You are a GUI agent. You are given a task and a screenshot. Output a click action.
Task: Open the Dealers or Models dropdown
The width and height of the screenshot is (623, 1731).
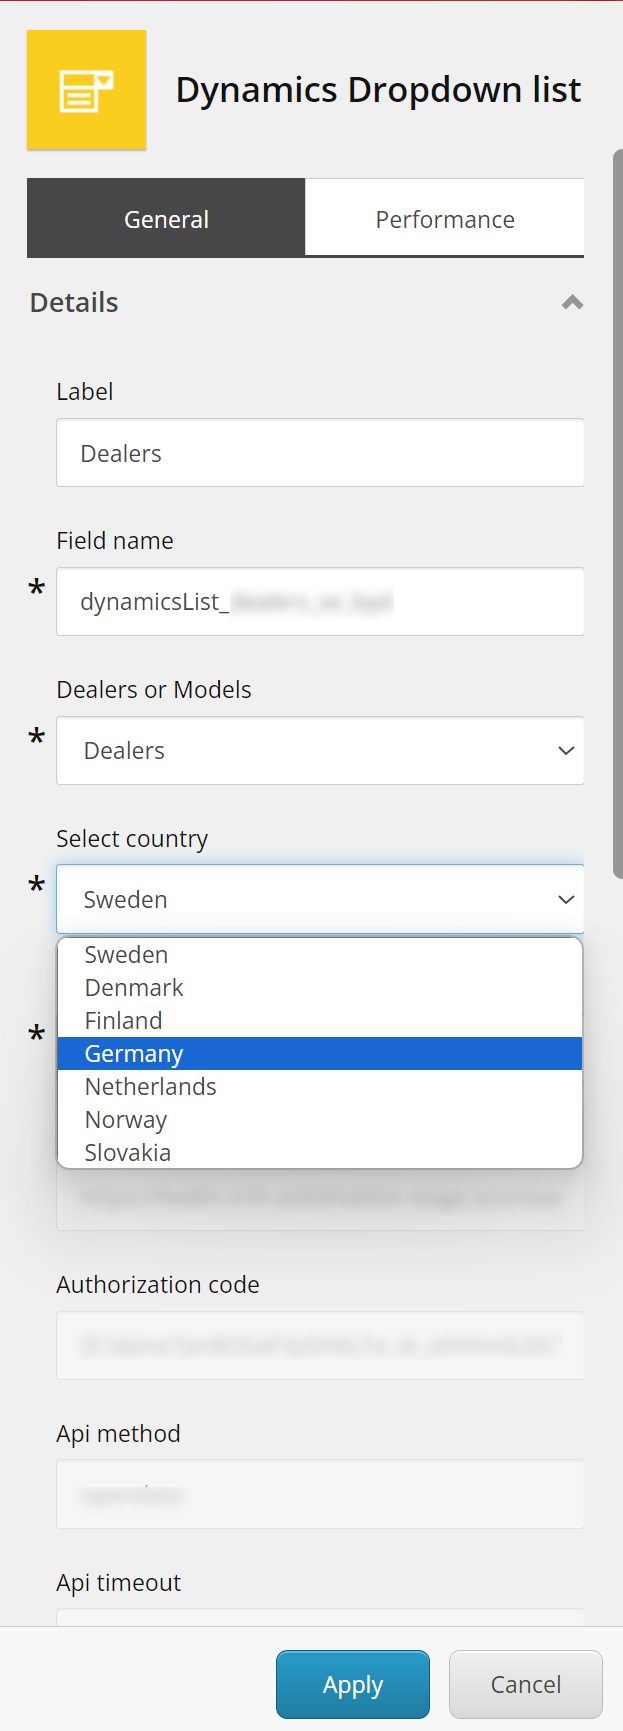point(320,751)
